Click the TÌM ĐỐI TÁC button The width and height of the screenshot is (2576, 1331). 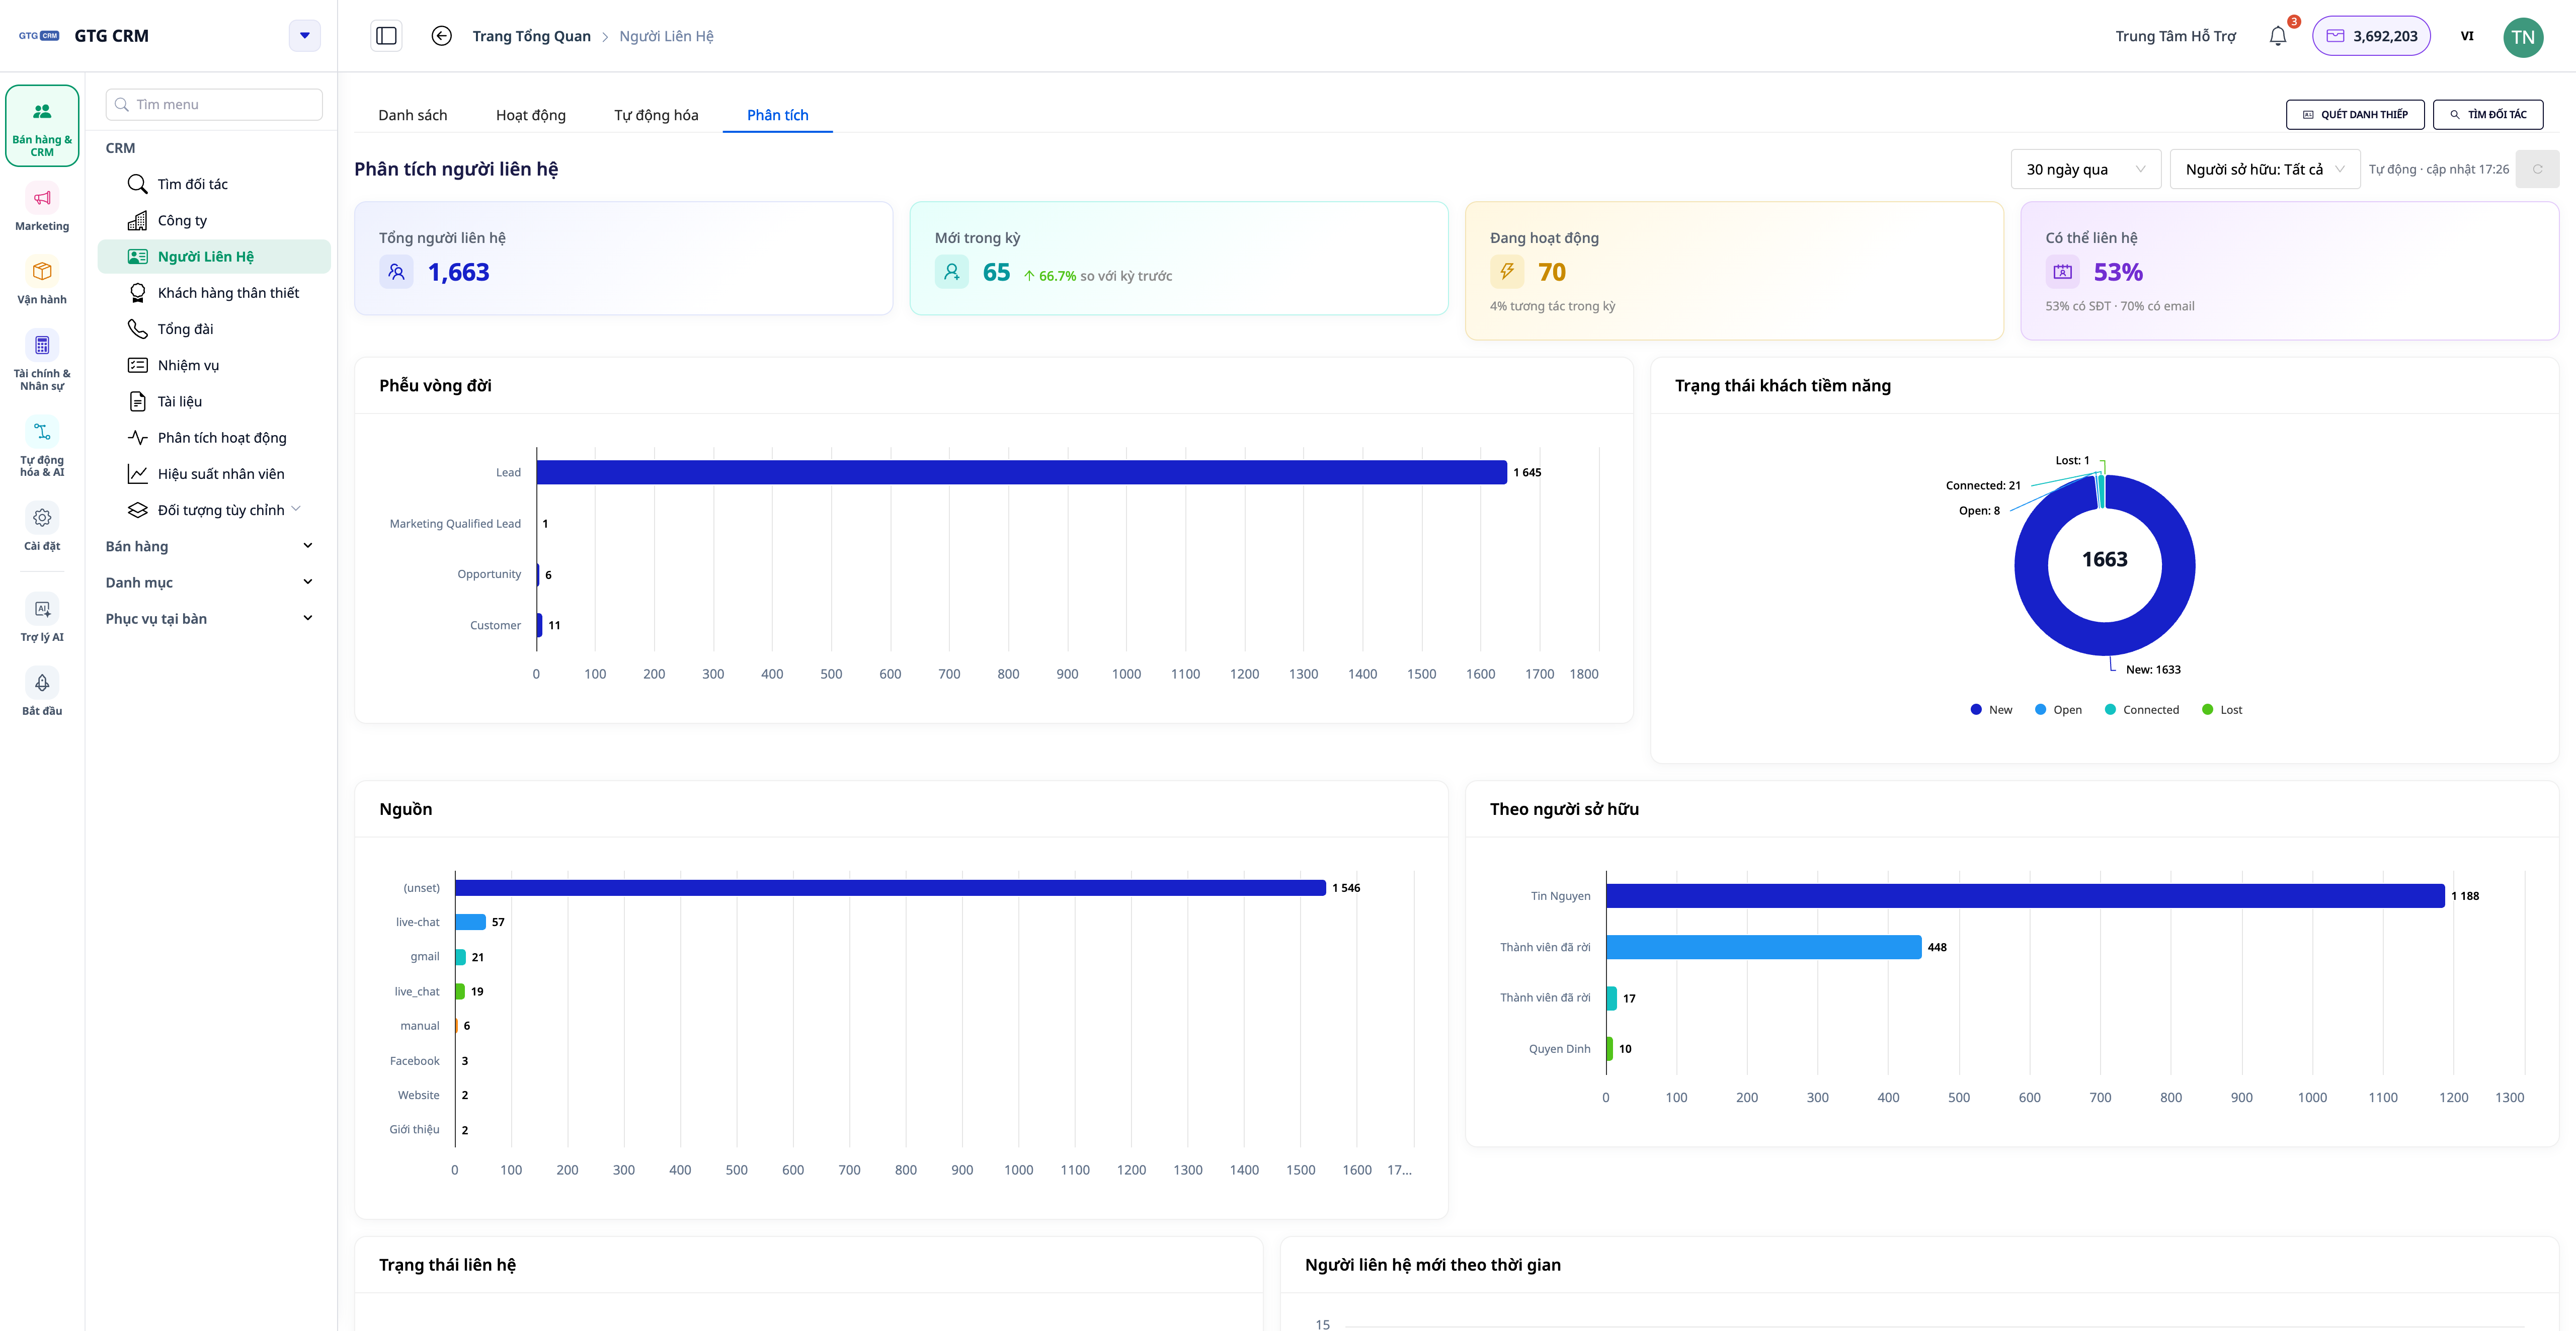[2488, 115]
